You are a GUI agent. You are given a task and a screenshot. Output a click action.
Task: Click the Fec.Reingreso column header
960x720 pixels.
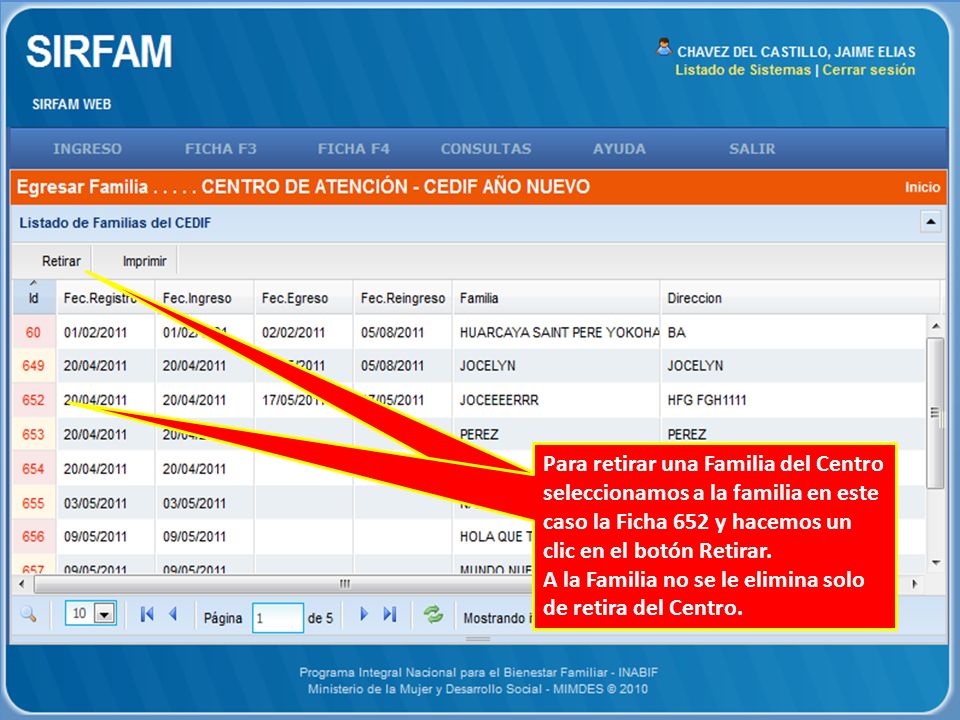pos(403,298)
